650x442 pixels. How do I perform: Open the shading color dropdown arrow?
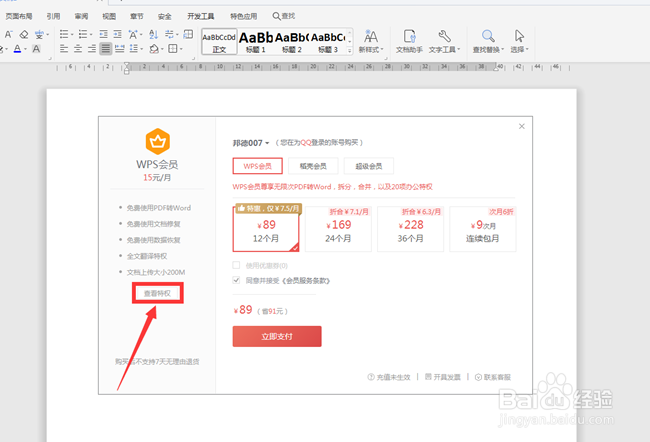tap(162, 49)
